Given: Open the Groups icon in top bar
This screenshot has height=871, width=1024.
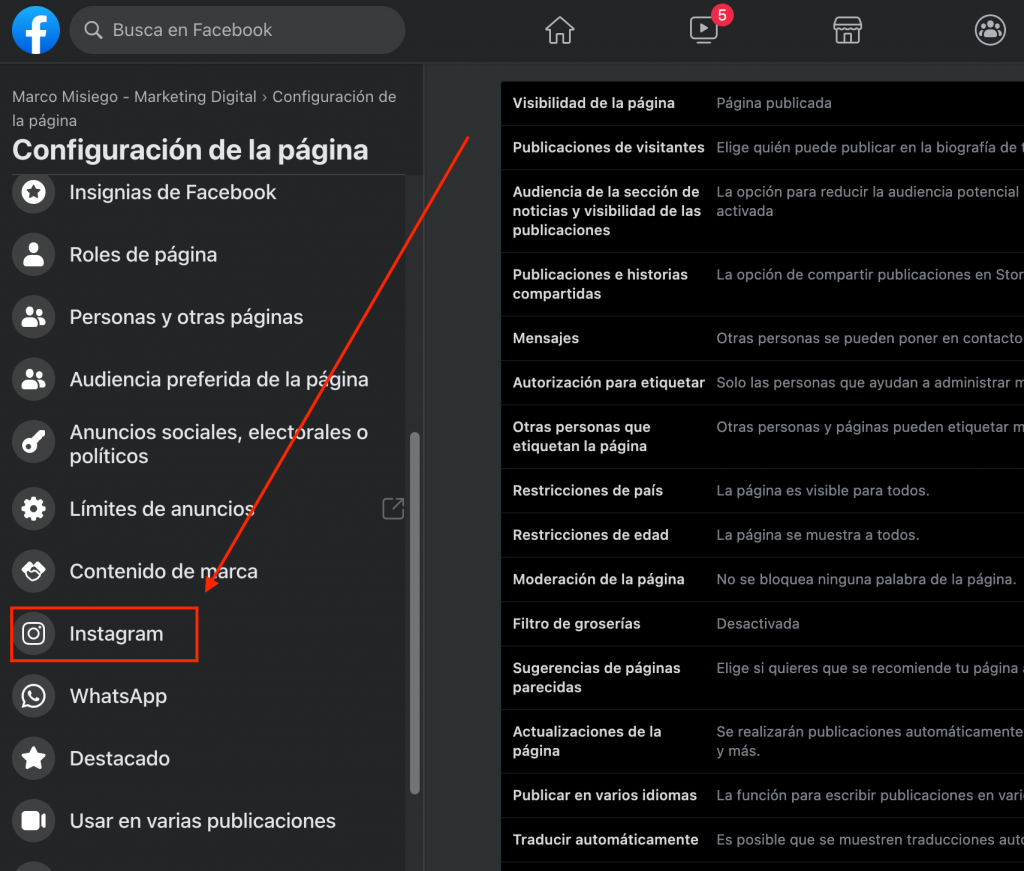Looking at the screenshot, I should (990, 30).
